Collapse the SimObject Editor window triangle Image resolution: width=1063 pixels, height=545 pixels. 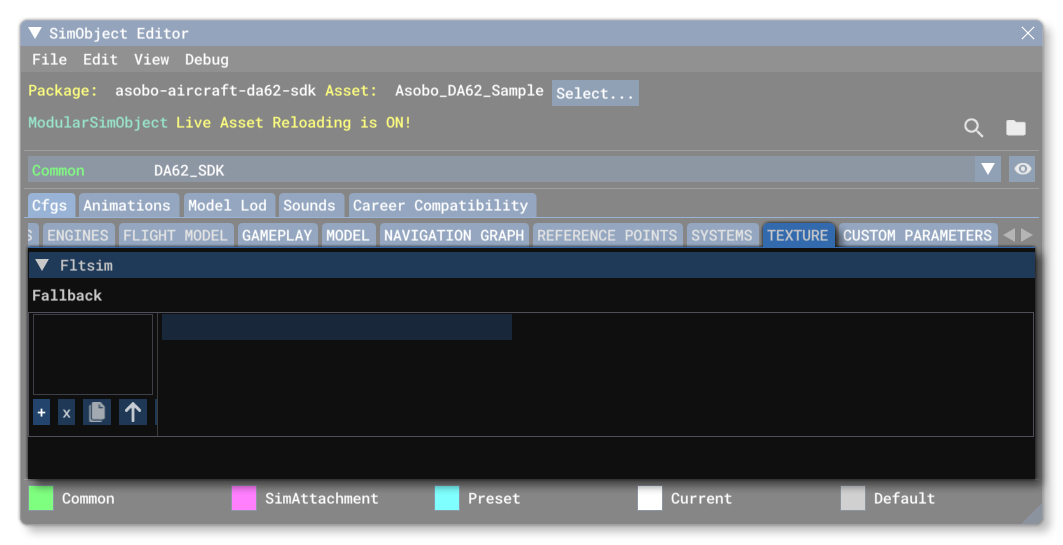pyautogui.click(x=35, y=33)
